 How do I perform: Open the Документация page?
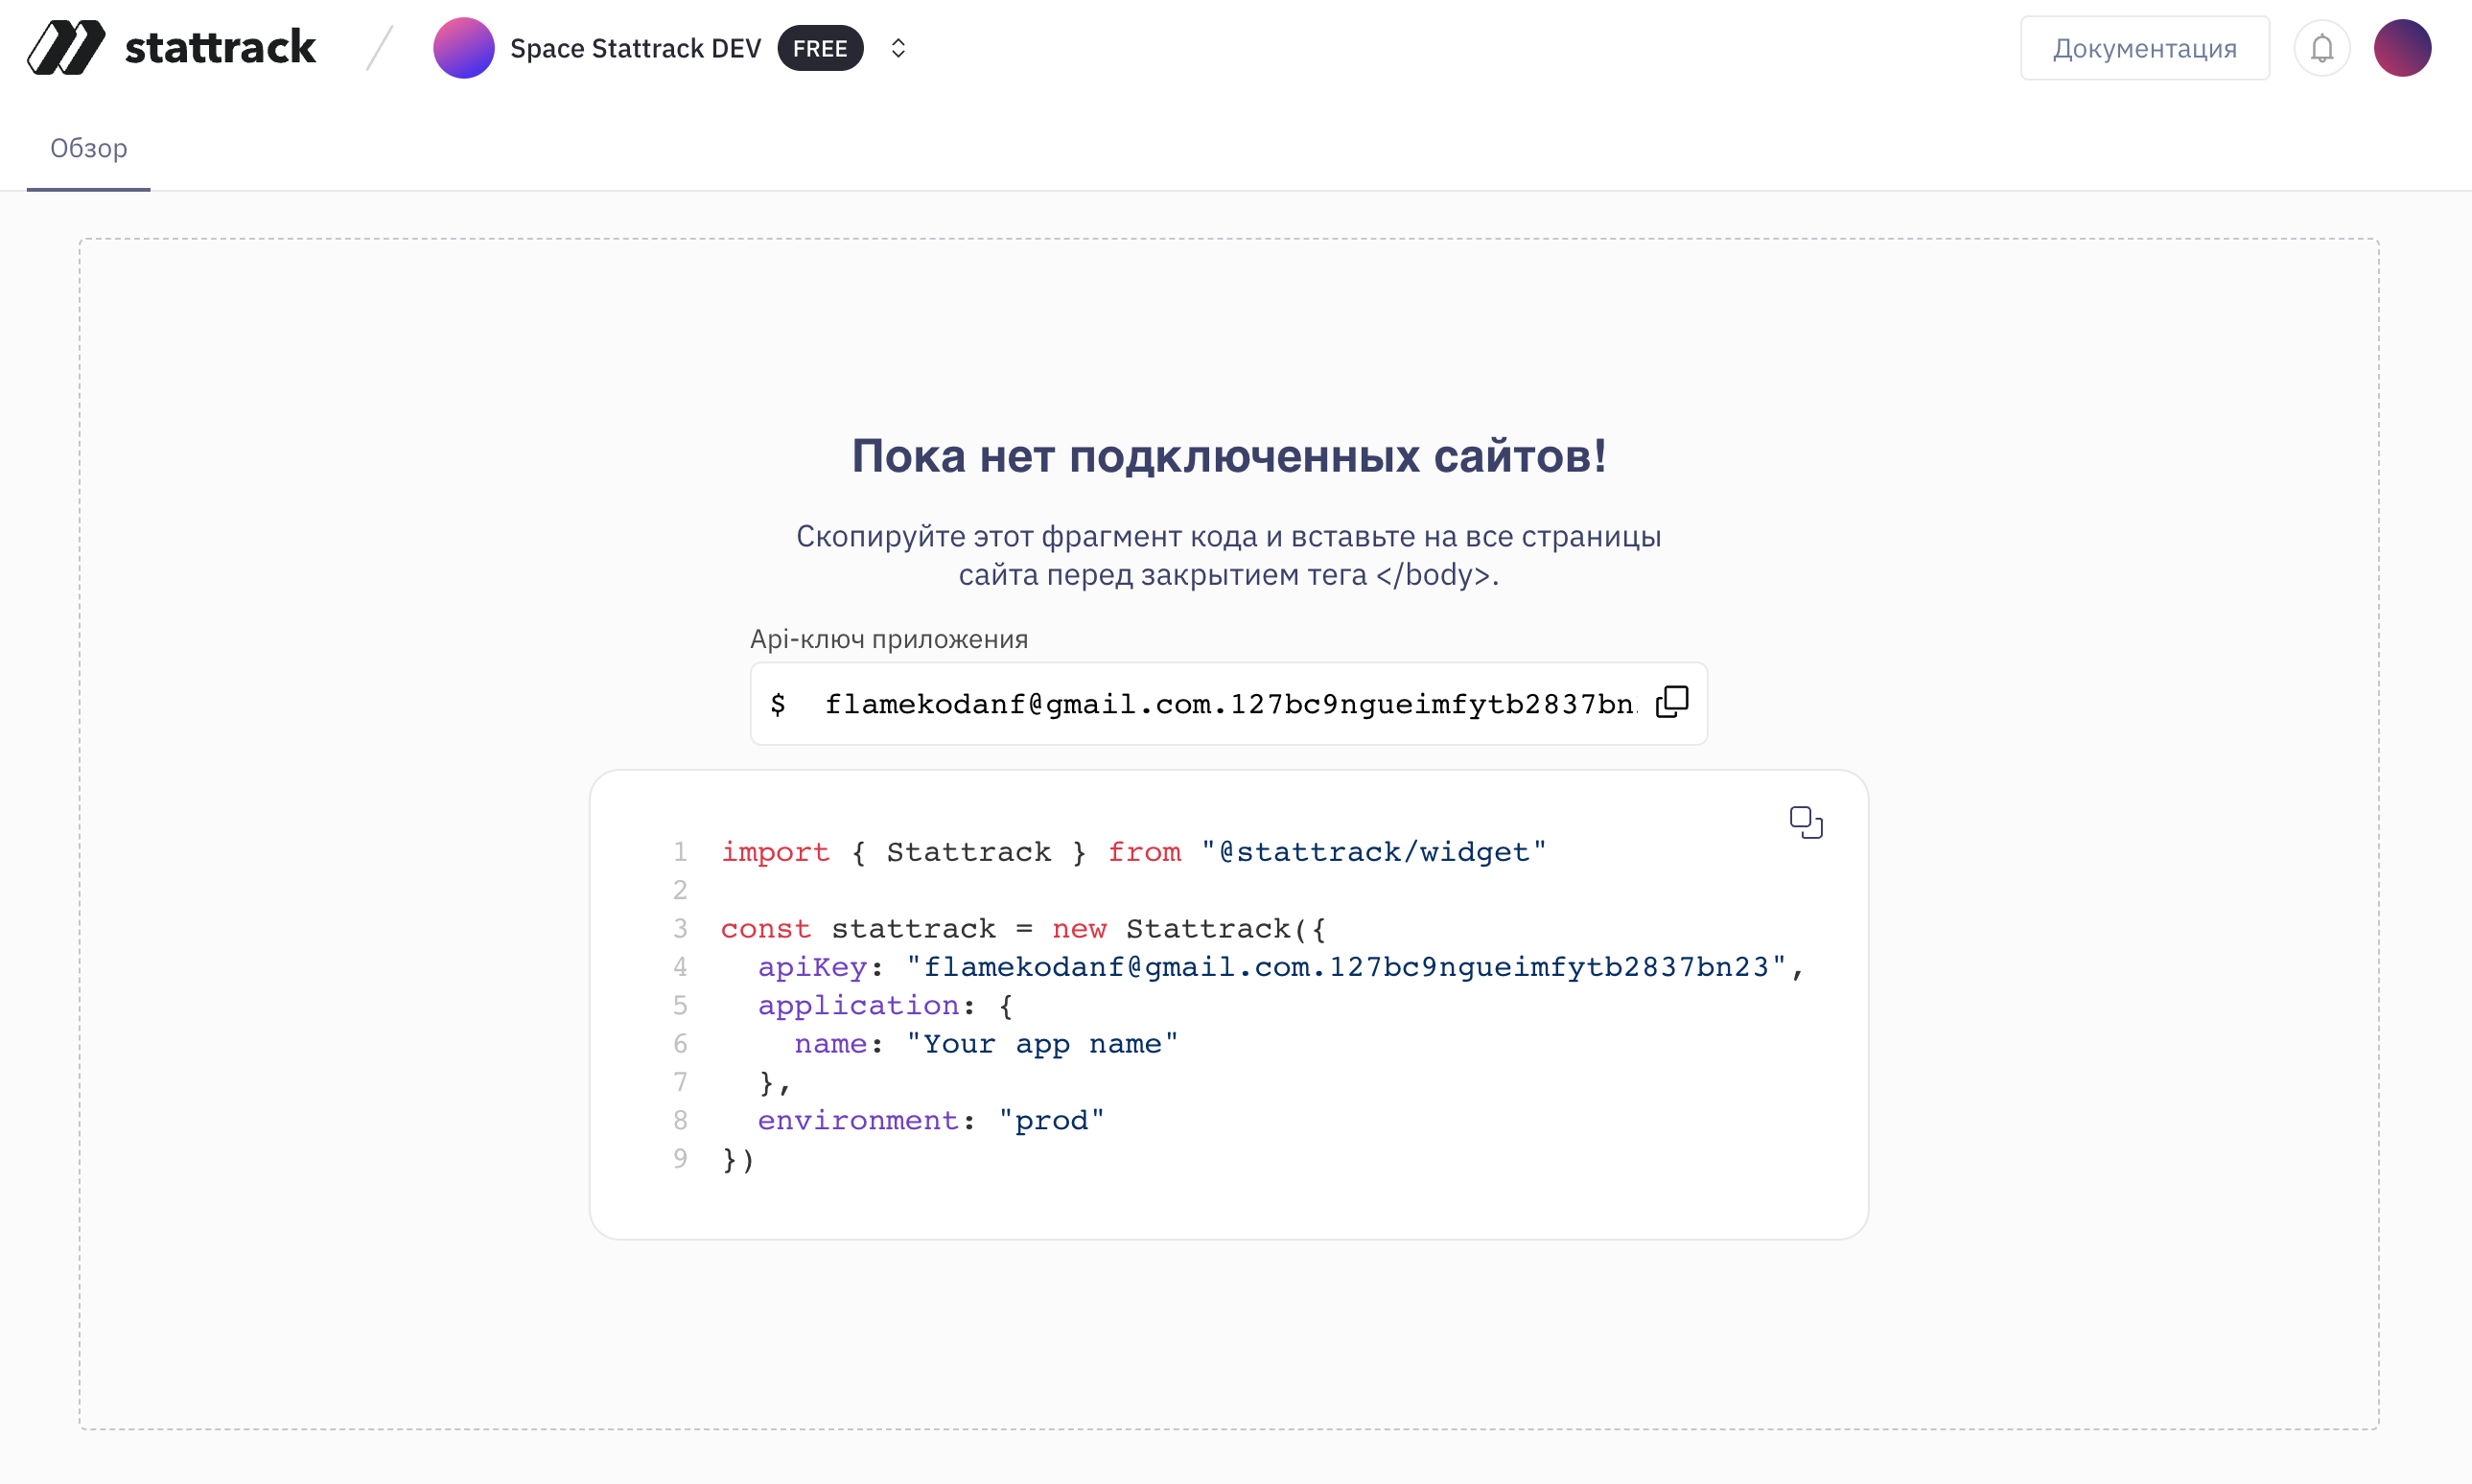click(x=2145, y=47)
